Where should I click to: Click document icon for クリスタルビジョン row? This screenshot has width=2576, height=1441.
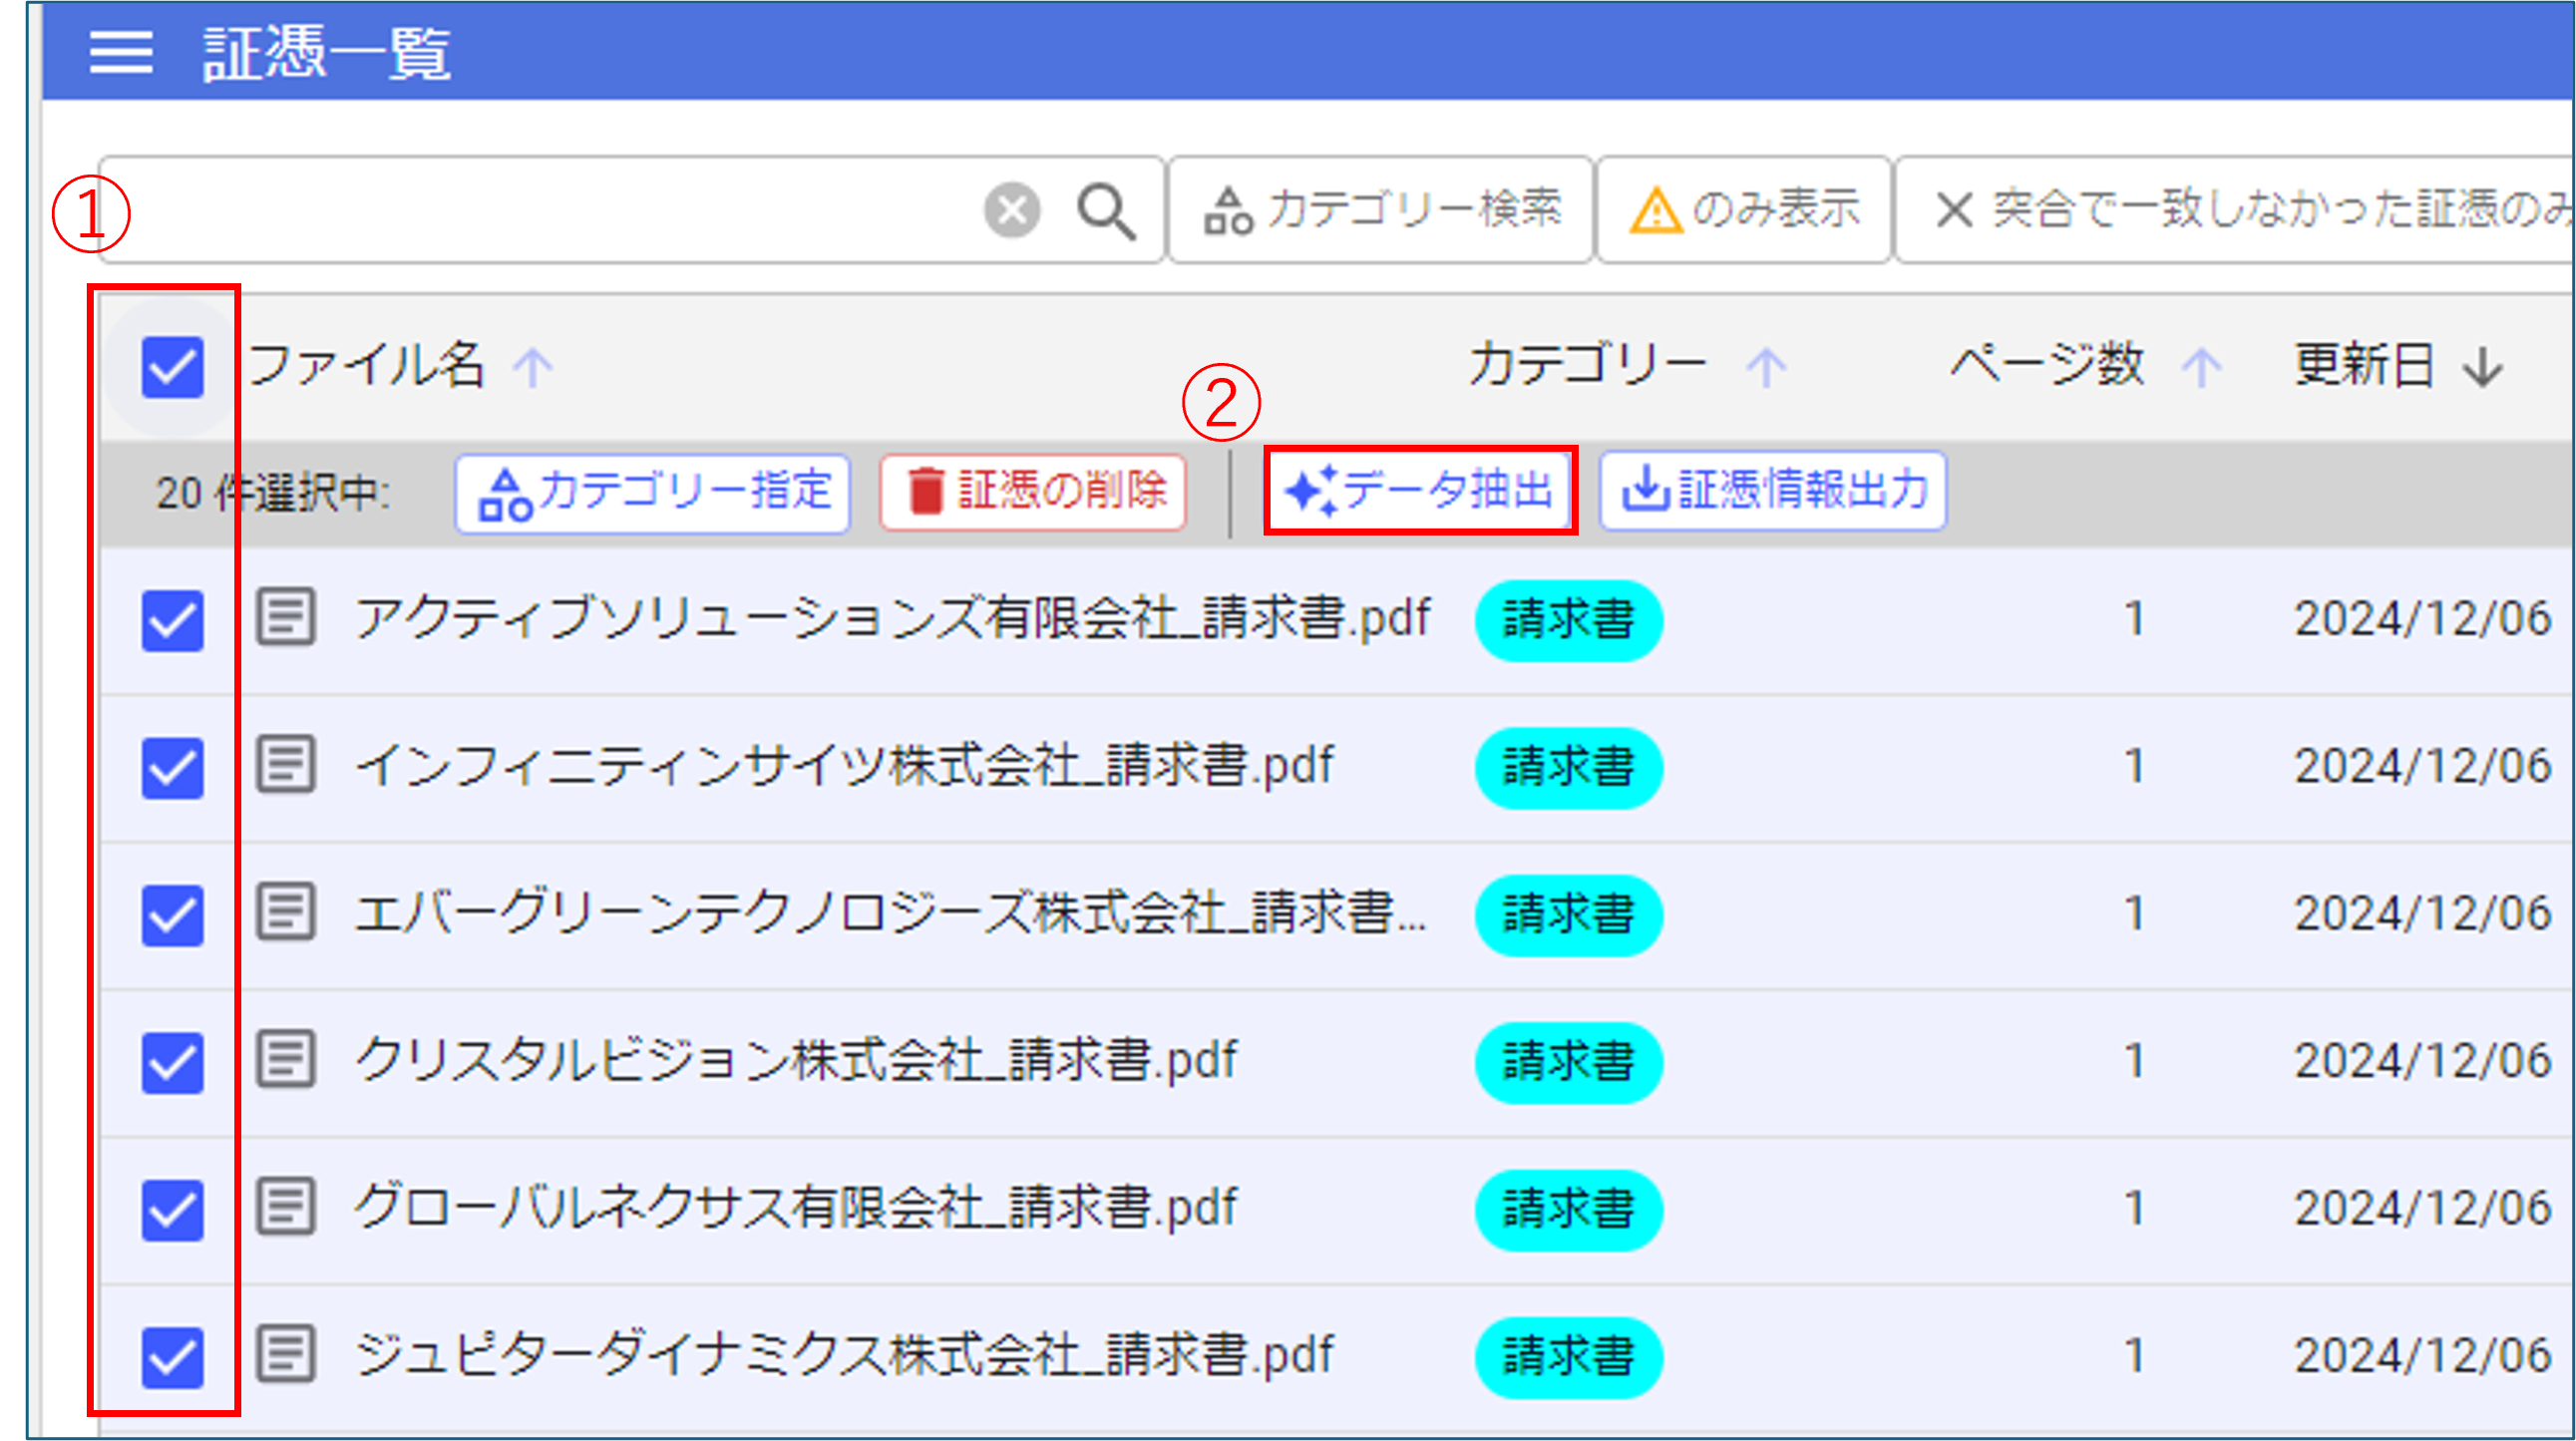[x=286, y=1059]
